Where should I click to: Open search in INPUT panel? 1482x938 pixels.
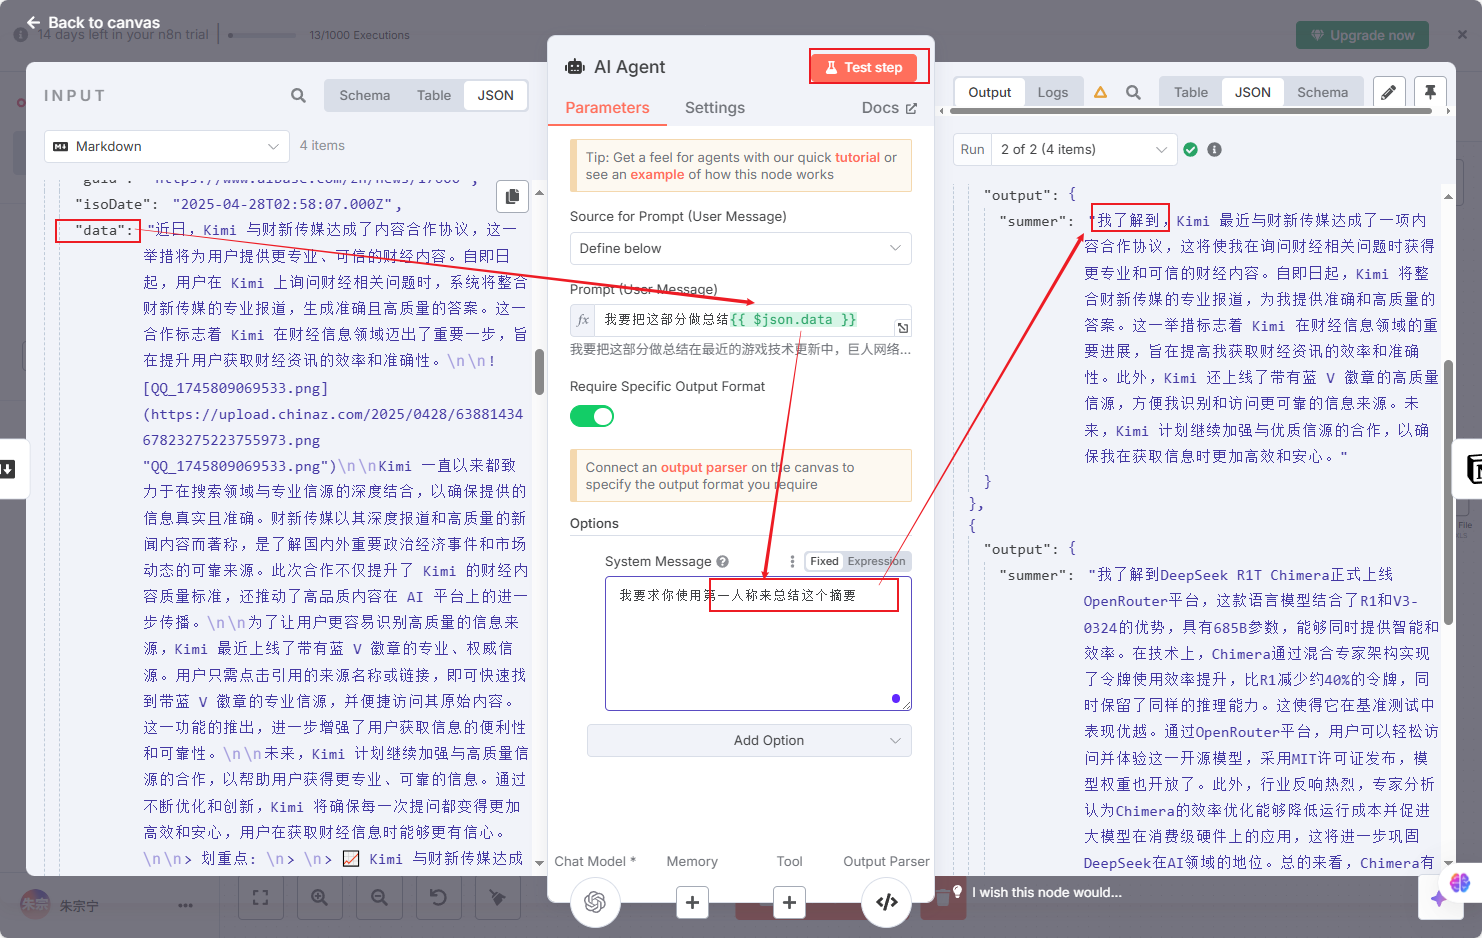[298, 95]
